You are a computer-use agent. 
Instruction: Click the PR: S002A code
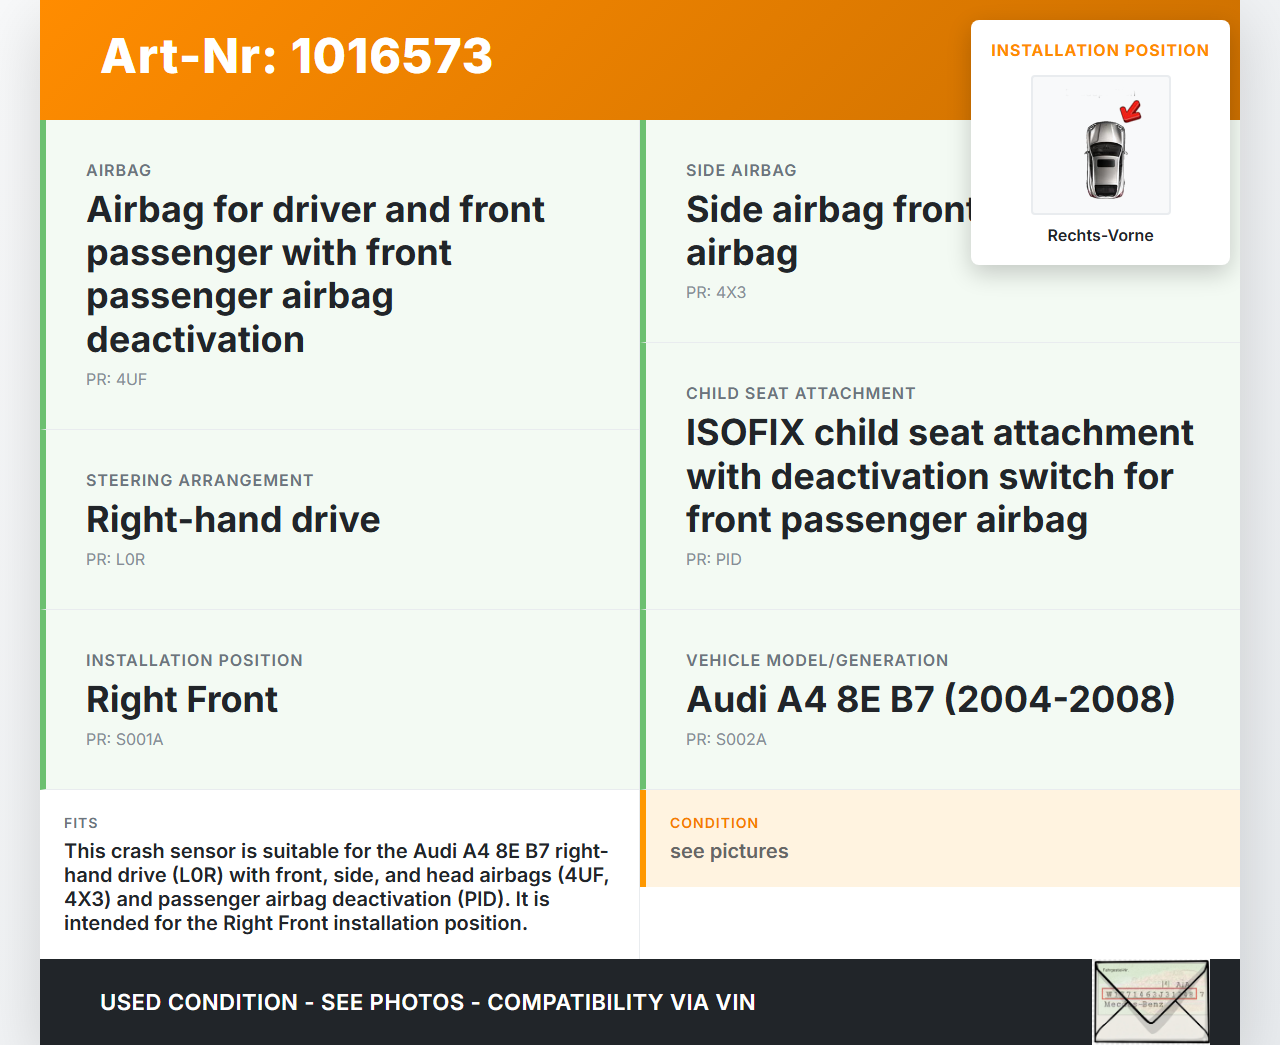[x=726, y=740]
